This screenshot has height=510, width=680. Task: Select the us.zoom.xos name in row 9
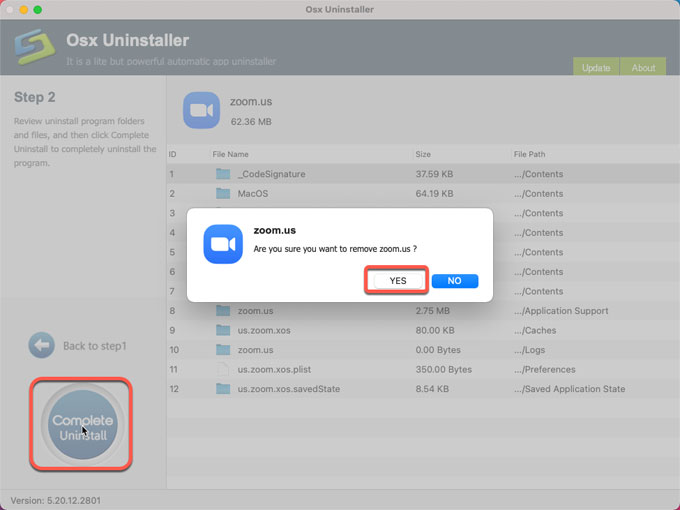click(264, 330)
